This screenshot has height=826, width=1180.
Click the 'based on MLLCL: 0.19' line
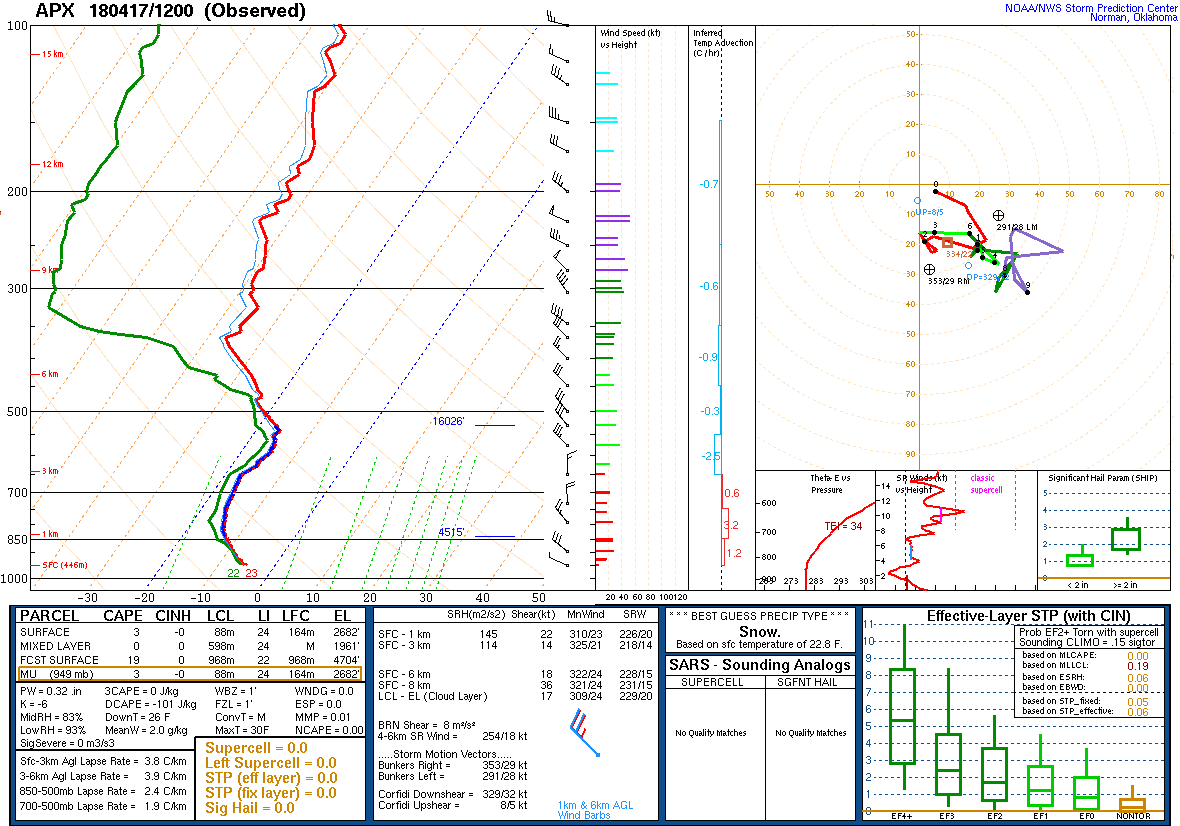tap(1085, 666)
